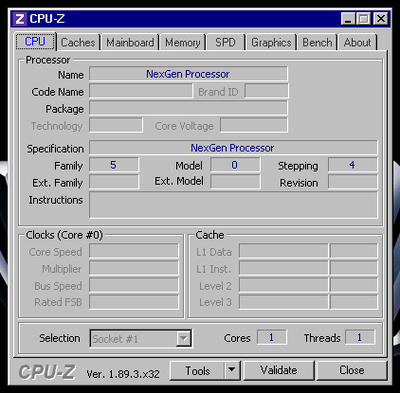
Task: Click the Ver. 1.89.3.x32 version text
Action: (123, 374)
